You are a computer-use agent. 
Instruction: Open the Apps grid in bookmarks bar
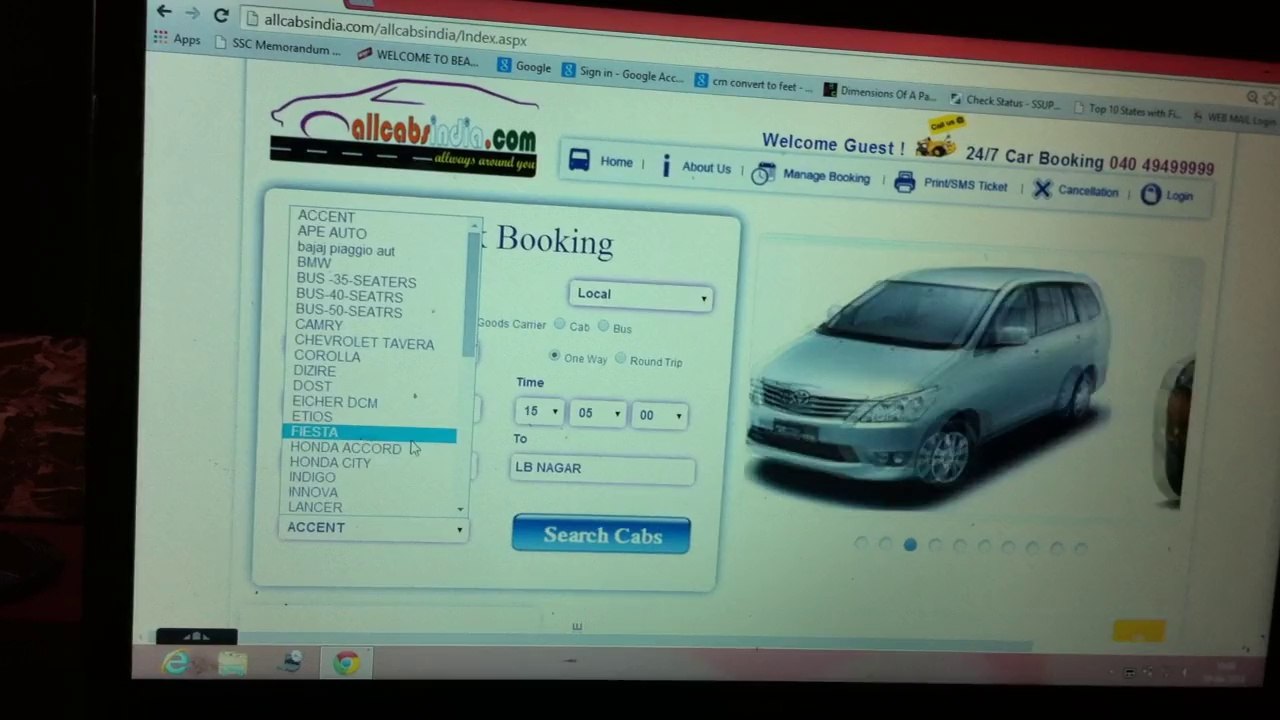click(177, 38)
